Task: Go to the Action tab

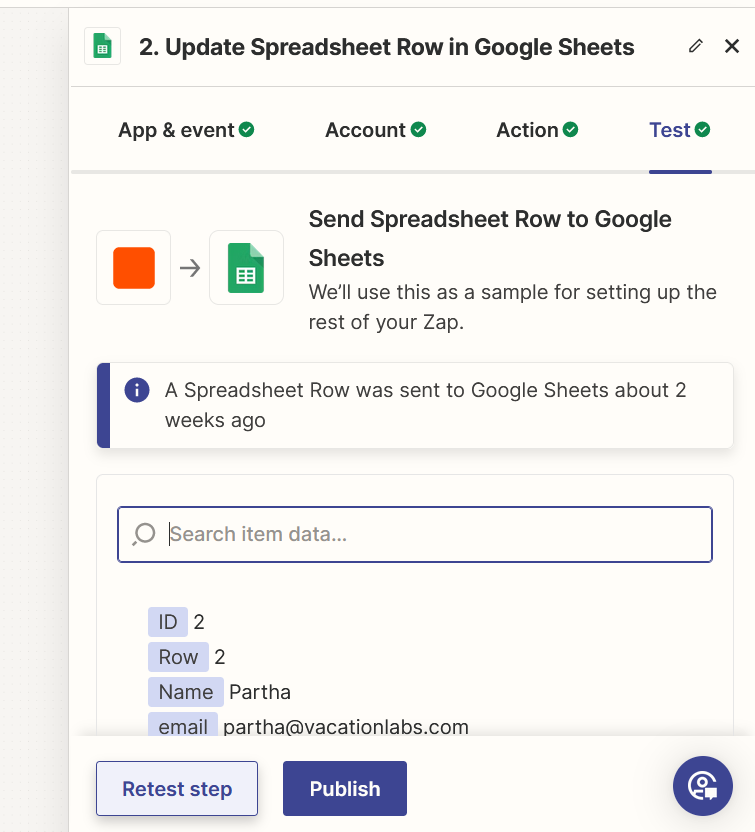Action: tap(528, 130)
